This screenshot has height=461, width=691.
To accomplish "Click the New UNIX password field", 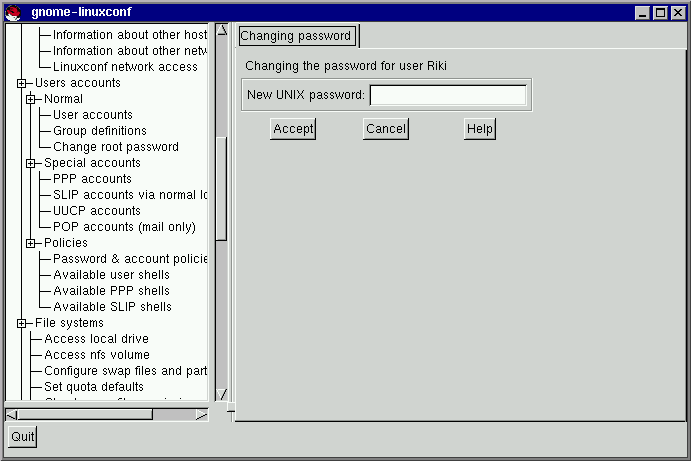I will (447, 96).
